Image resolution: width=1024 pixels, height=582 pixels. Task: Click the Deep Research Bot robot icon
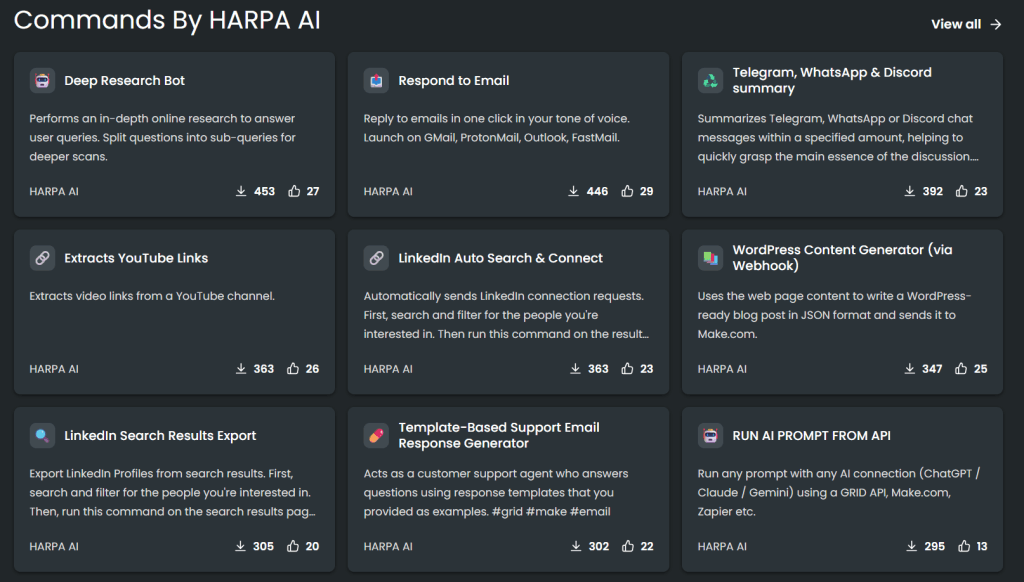pos(42,80)
